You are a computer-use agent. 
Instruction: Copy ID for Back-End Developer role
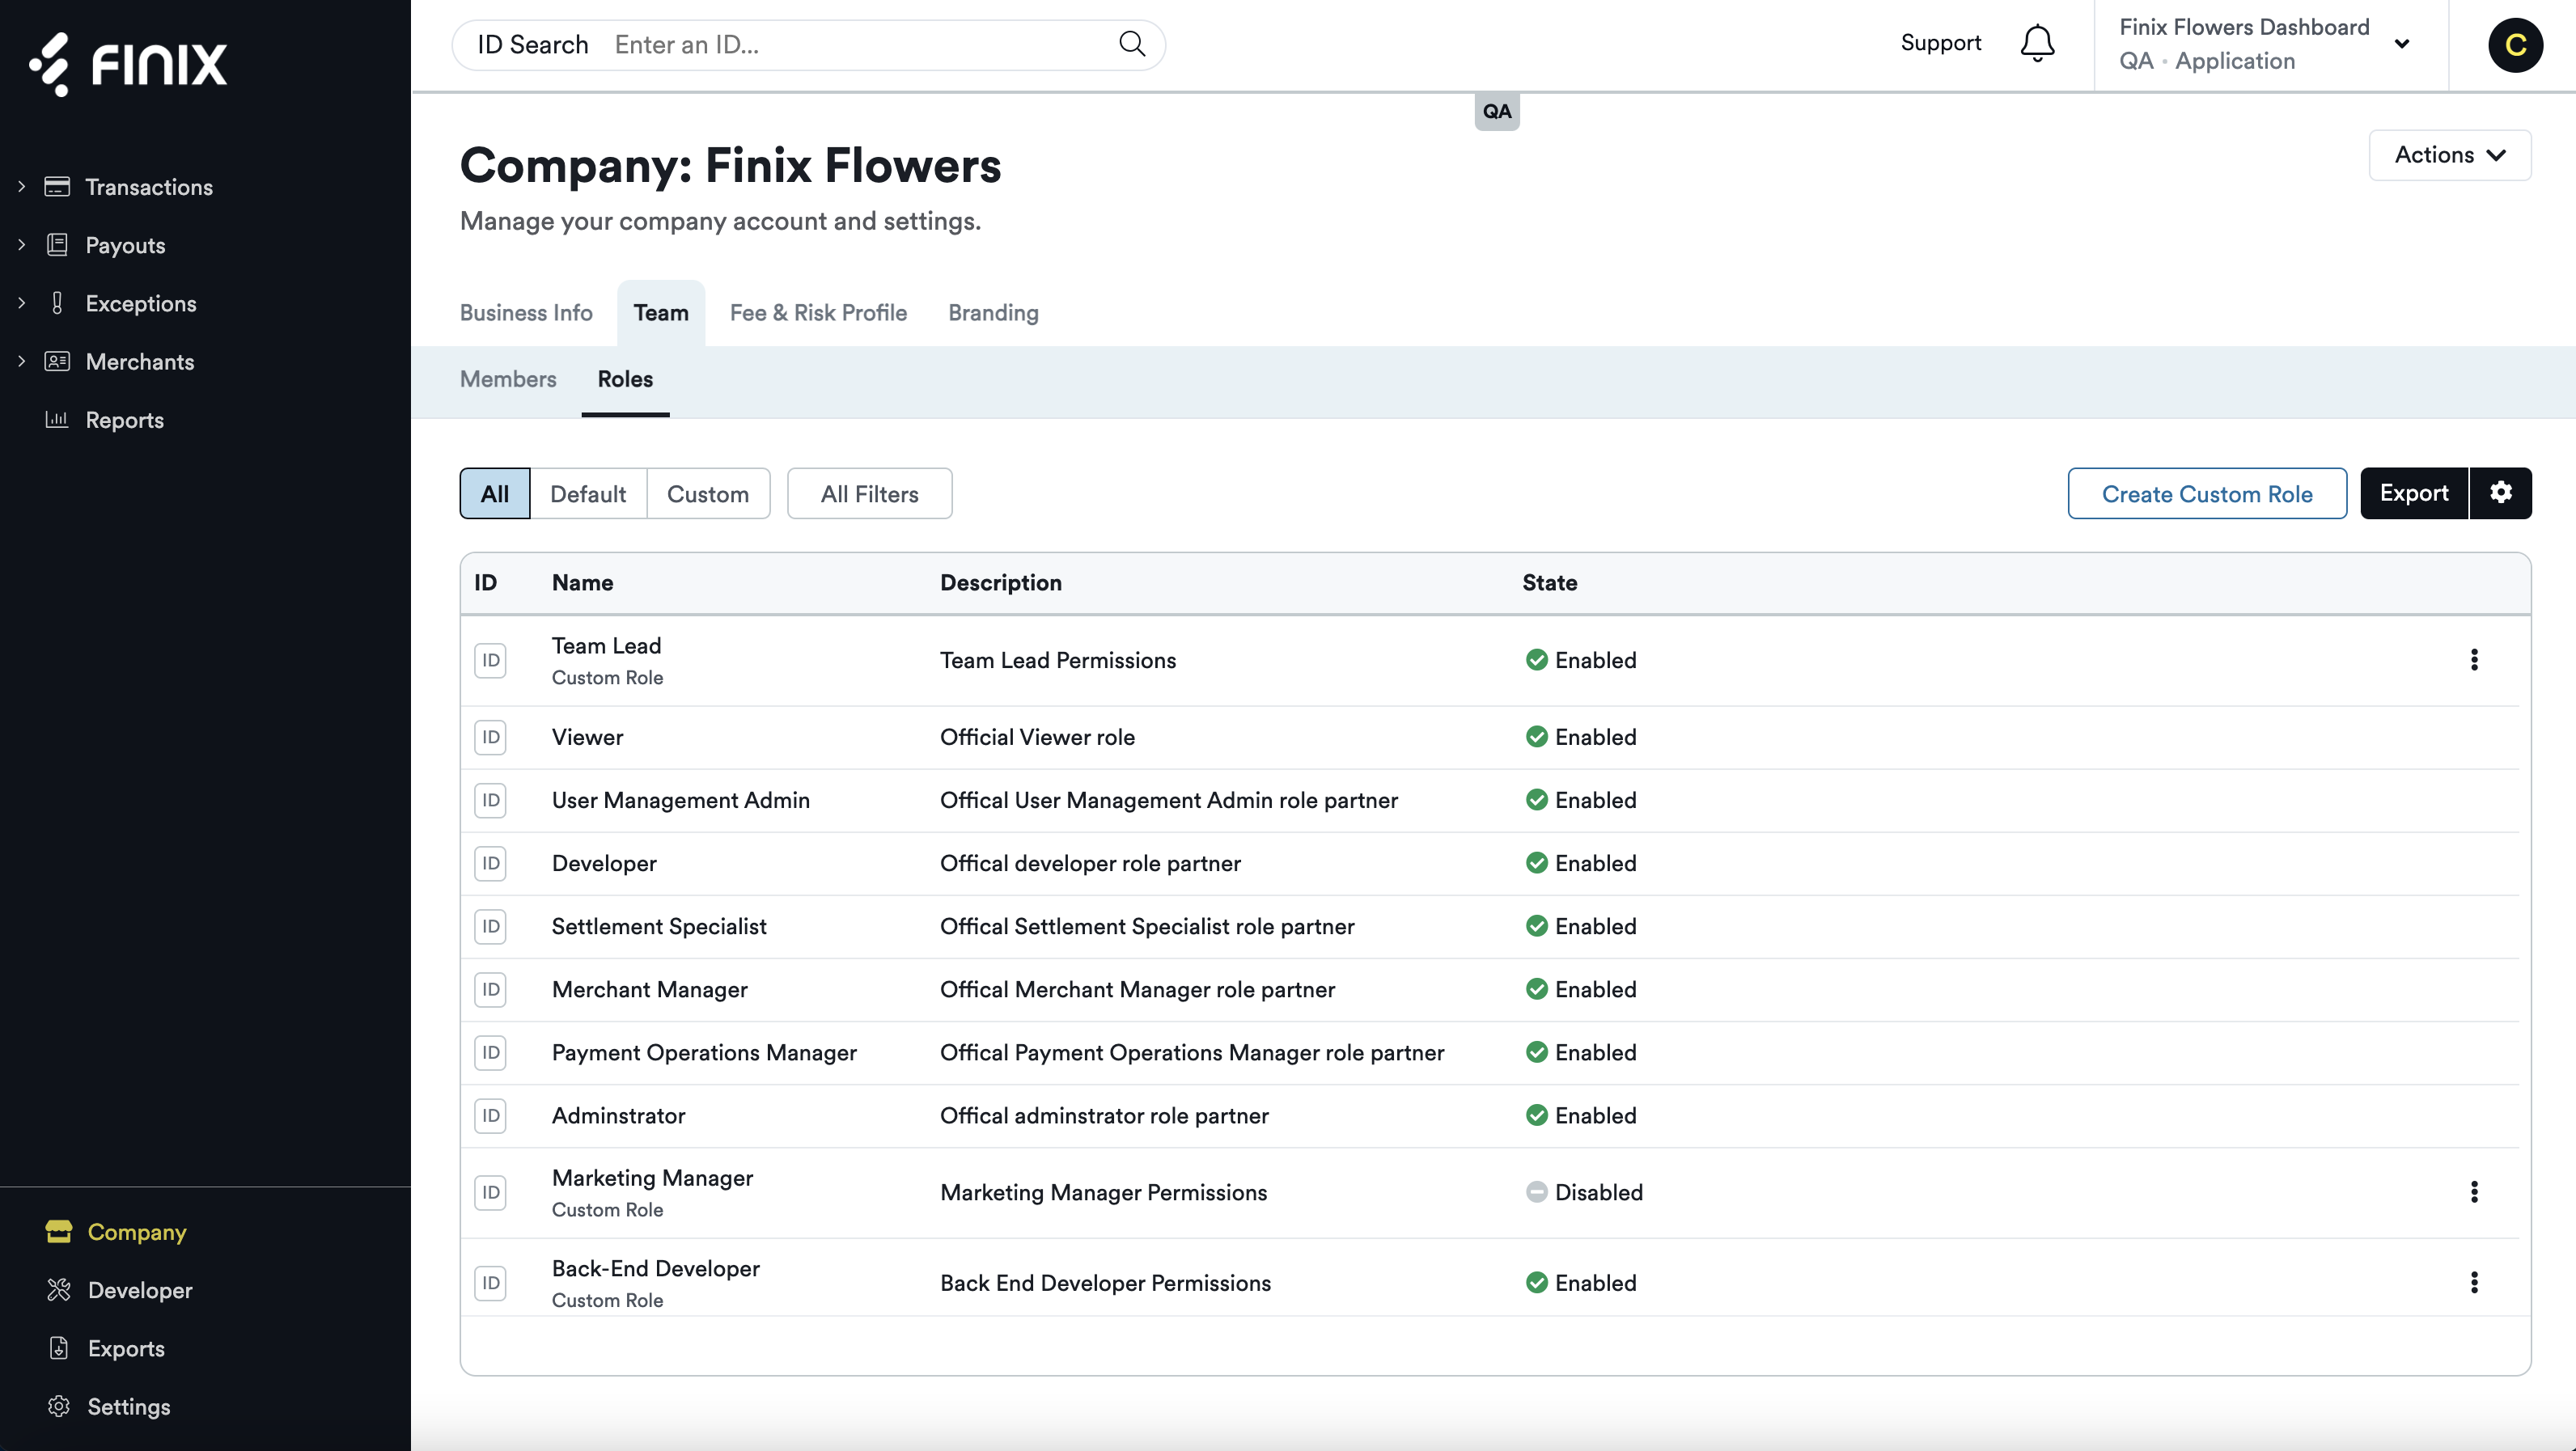pos(490,1283)
